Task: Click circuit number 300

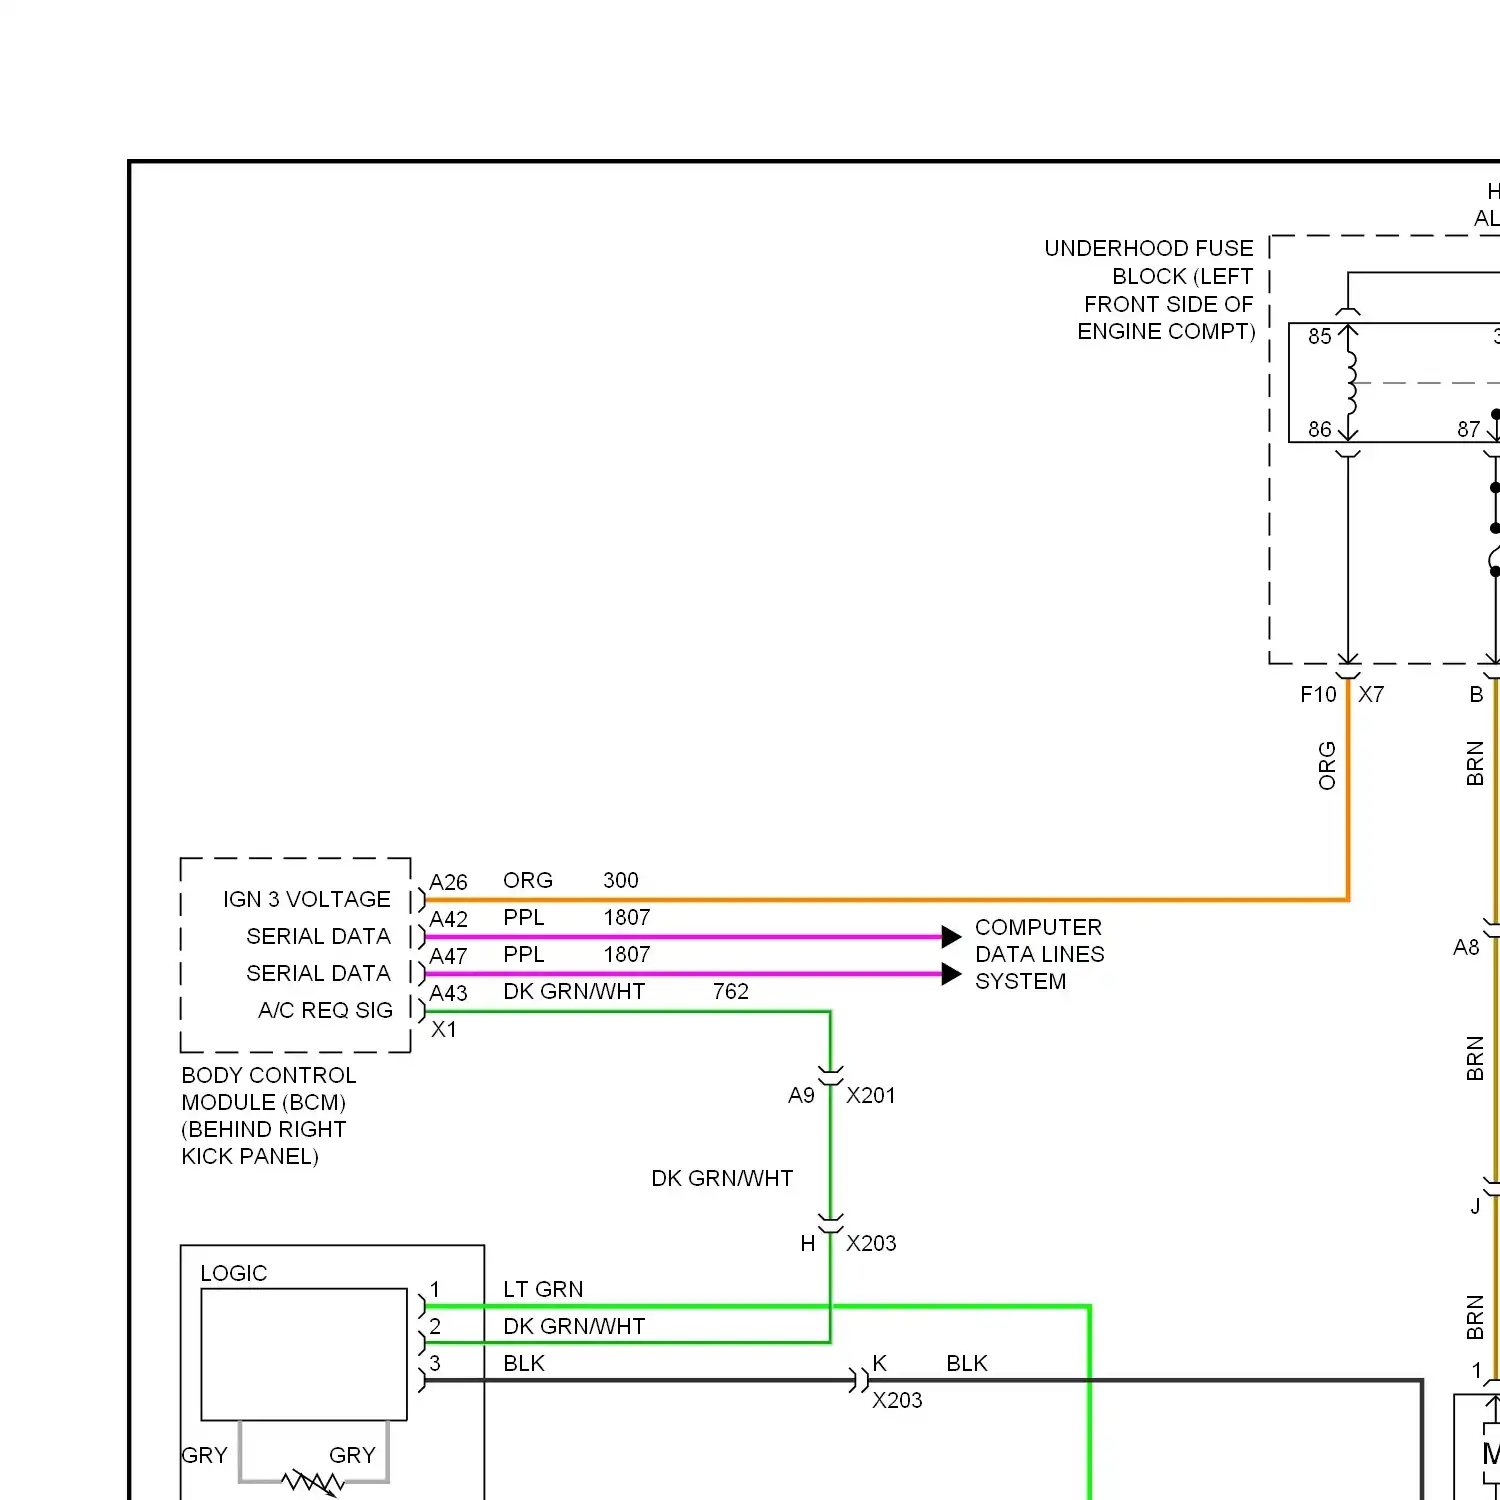Action: tap(620, 880)
